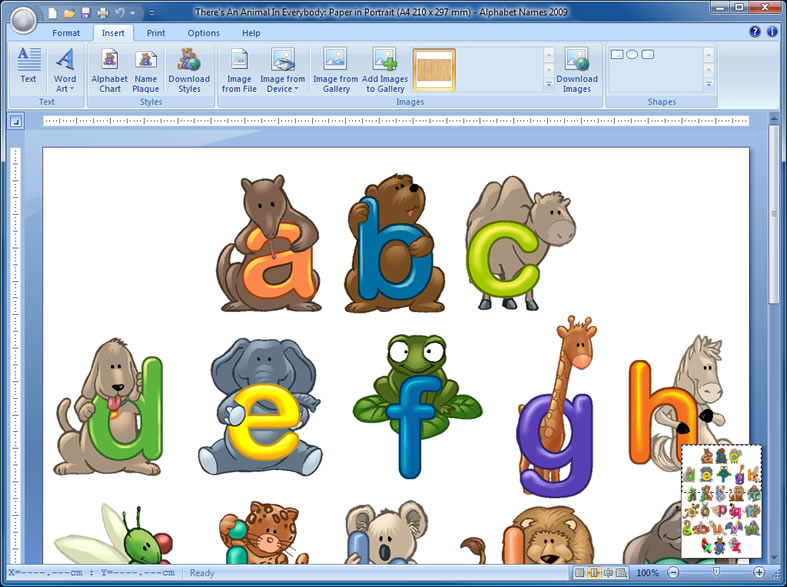Insert the rounded rectangle shape
This screenshot has height=587, width=787.
coord(647,54)
